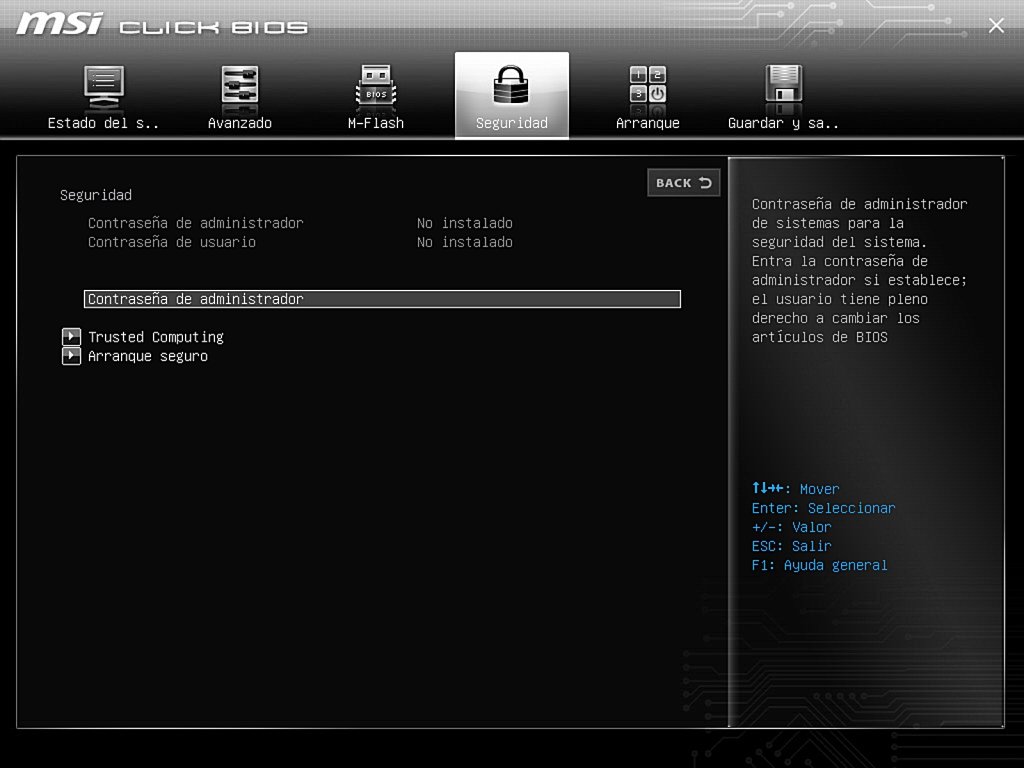
Task: Close the Click BIOS window
Action: [996, 25]
